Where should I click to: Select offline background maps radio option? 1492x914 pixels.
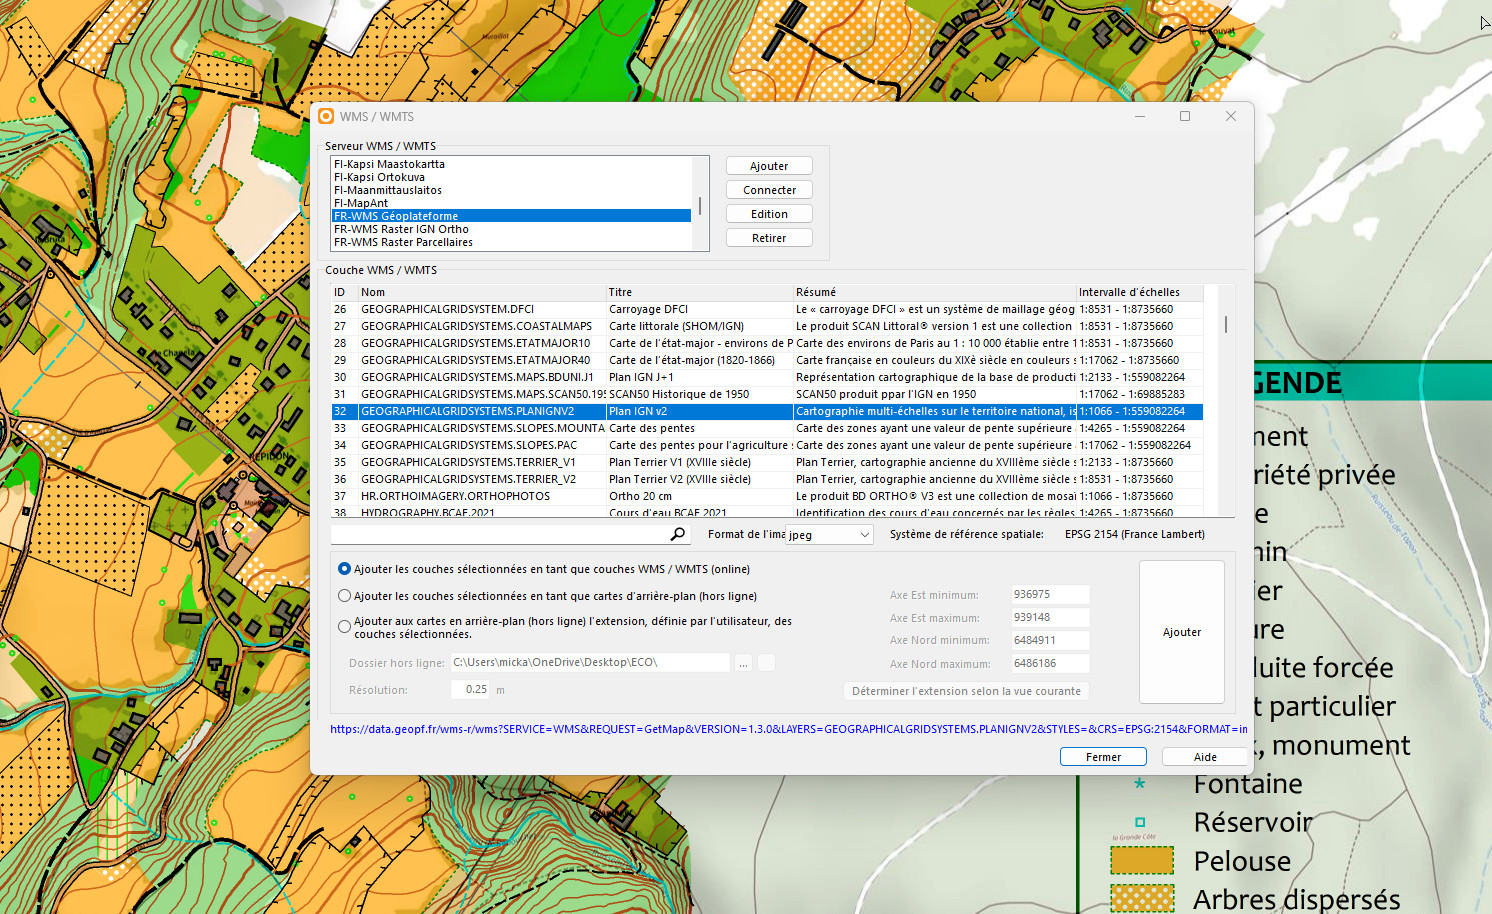(344, 596)
